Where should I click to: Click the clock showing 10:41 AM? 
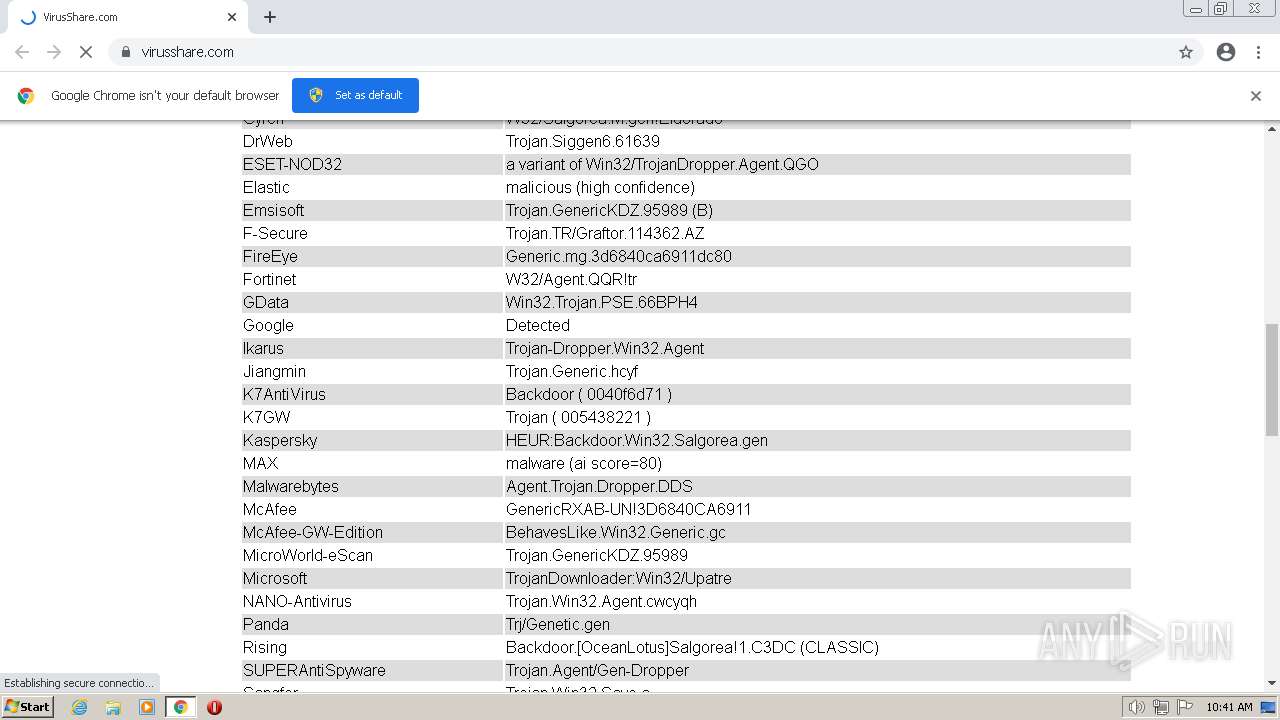(x=1229, y=707)
